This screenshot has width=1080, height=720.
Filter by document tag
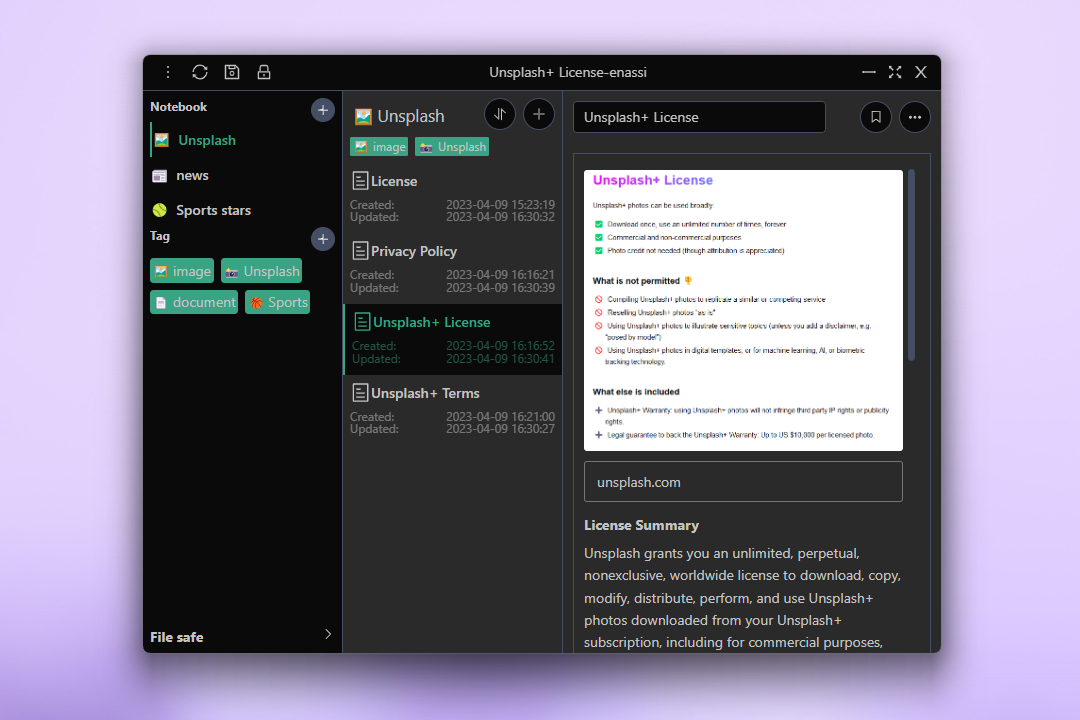(x=194, y=302)
